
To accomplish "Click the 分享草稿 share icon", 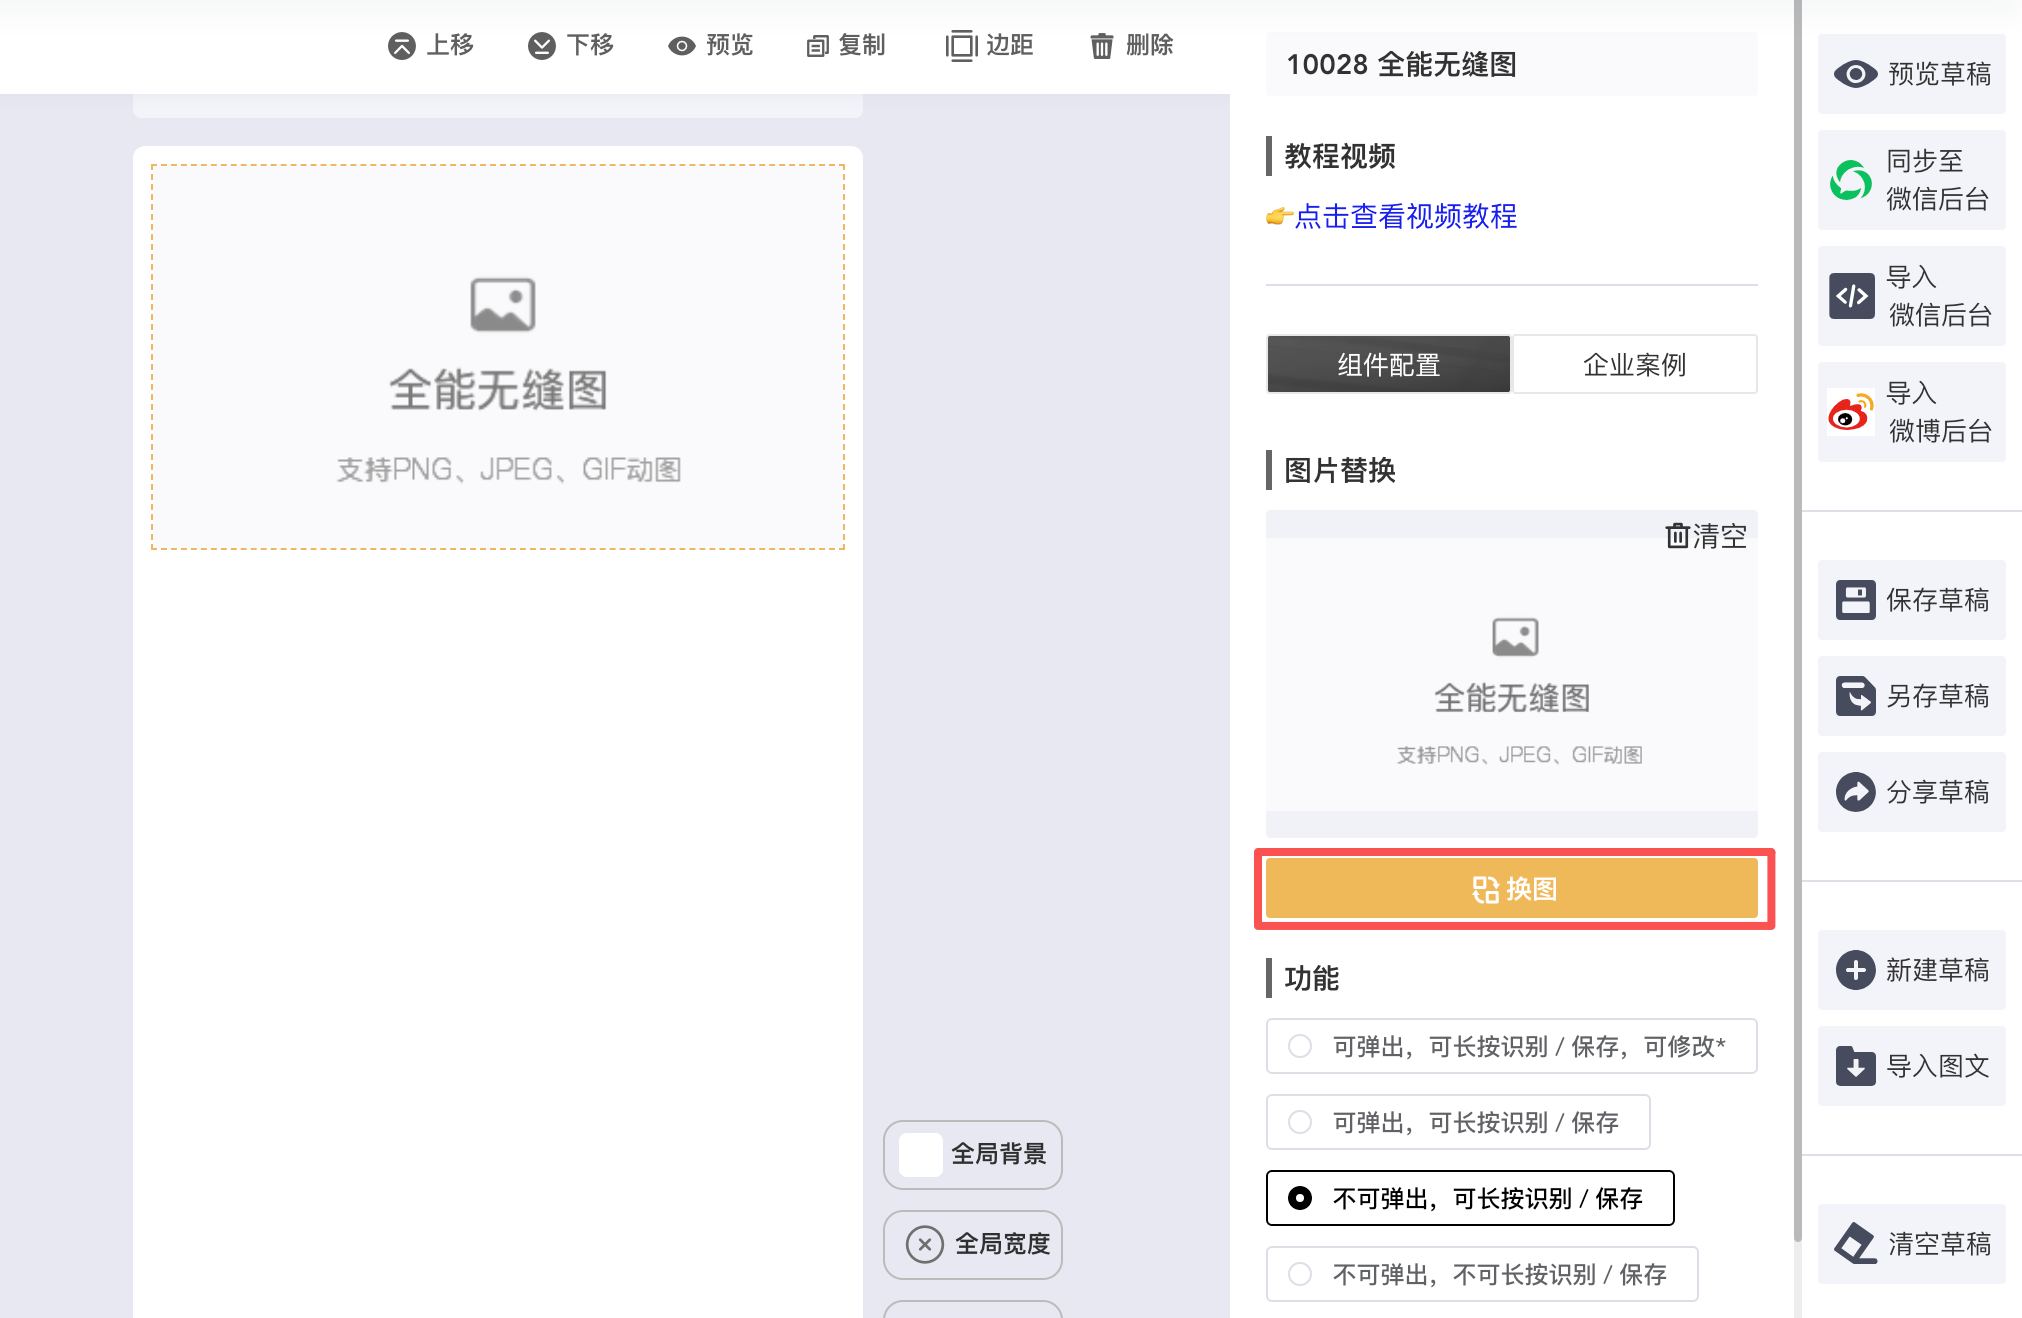I will [x=1855, y=792].
